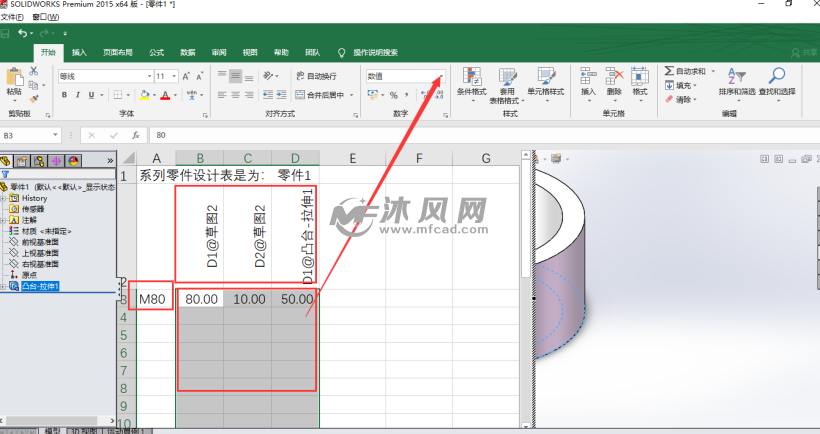Open 条件格式 conditional formatting

472,83
